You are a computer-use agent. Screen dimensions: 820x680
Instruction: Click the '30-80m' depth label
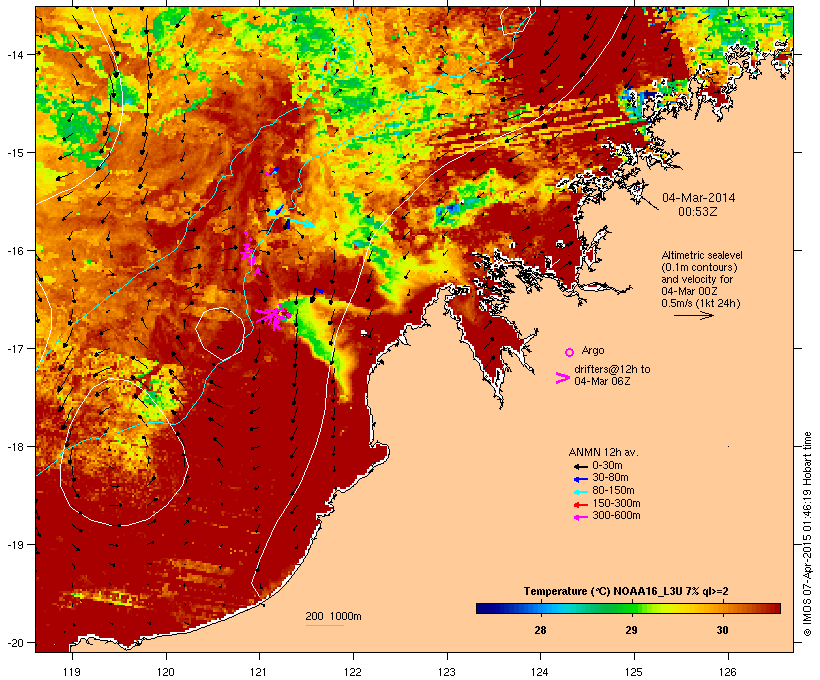point(610,478)
